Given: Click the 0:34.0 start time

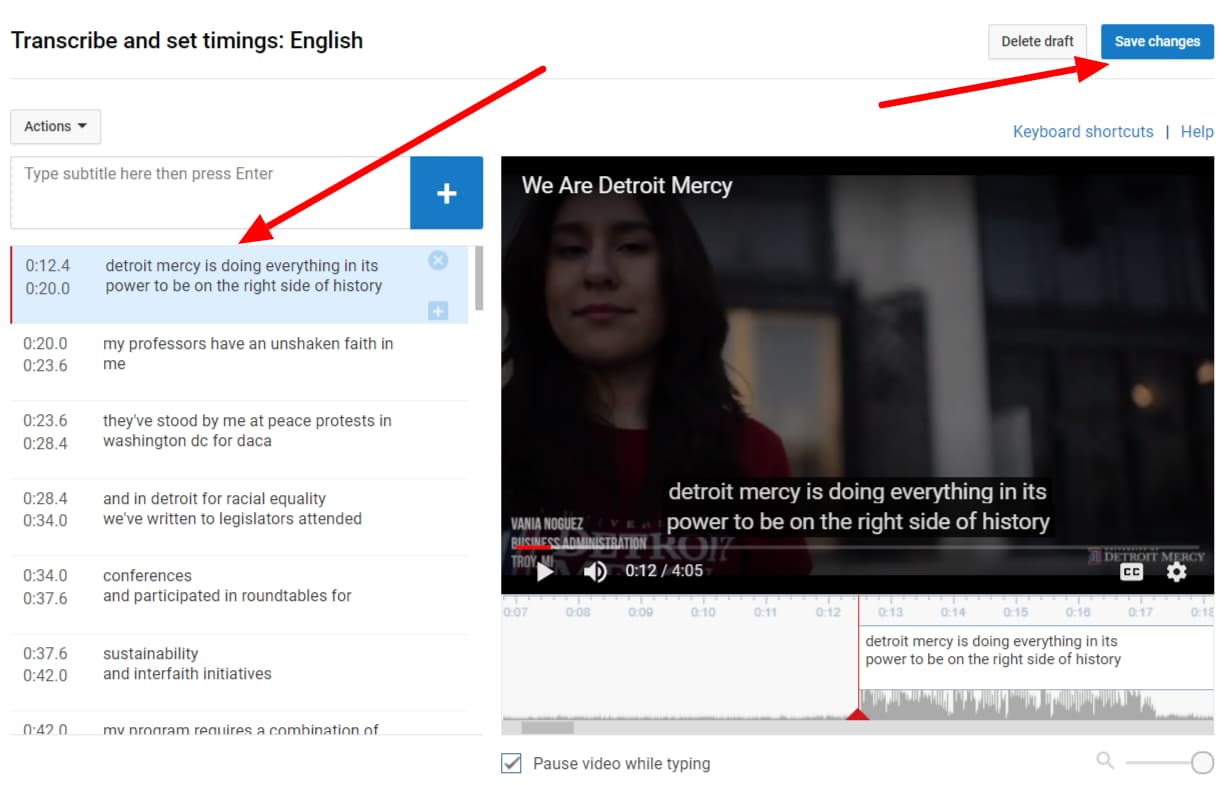Looking at the screenshot, I should pyautogui.click(x=46, y=575).
